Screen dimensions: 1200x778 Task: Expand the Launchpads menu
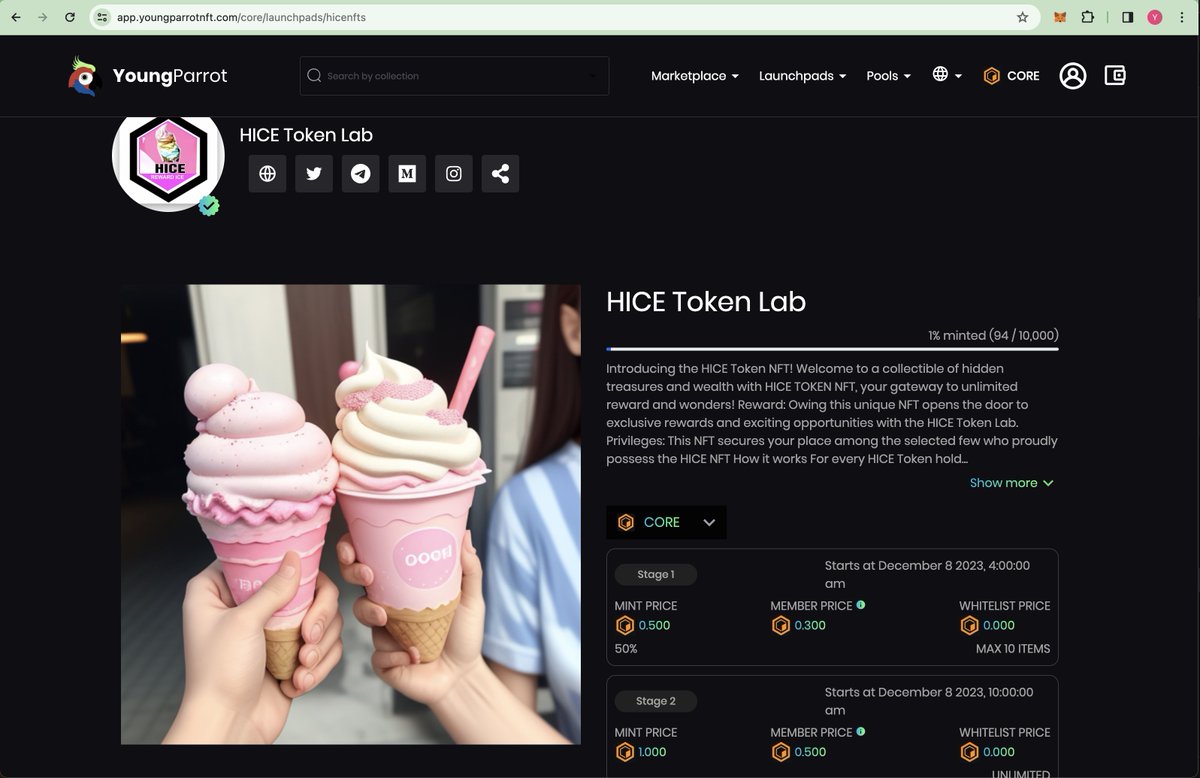(801, 75)
